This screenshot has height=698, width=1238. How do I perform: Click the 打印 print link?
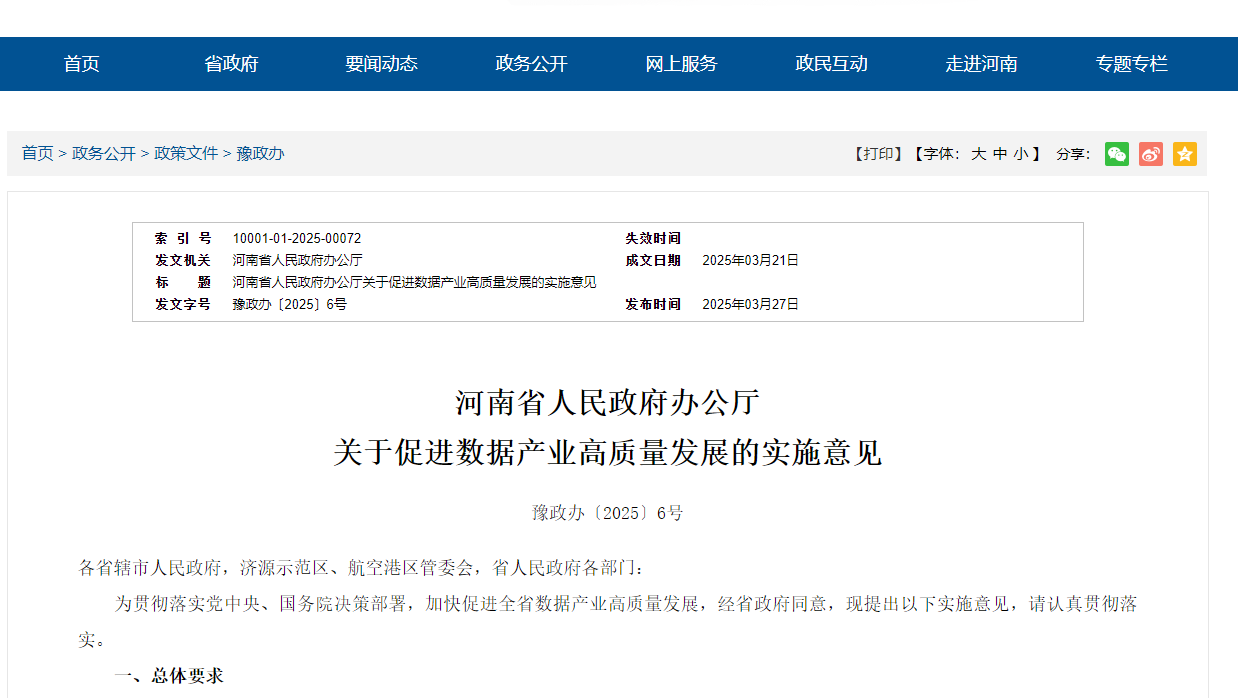pyautogui.click(x=879, y=154)
